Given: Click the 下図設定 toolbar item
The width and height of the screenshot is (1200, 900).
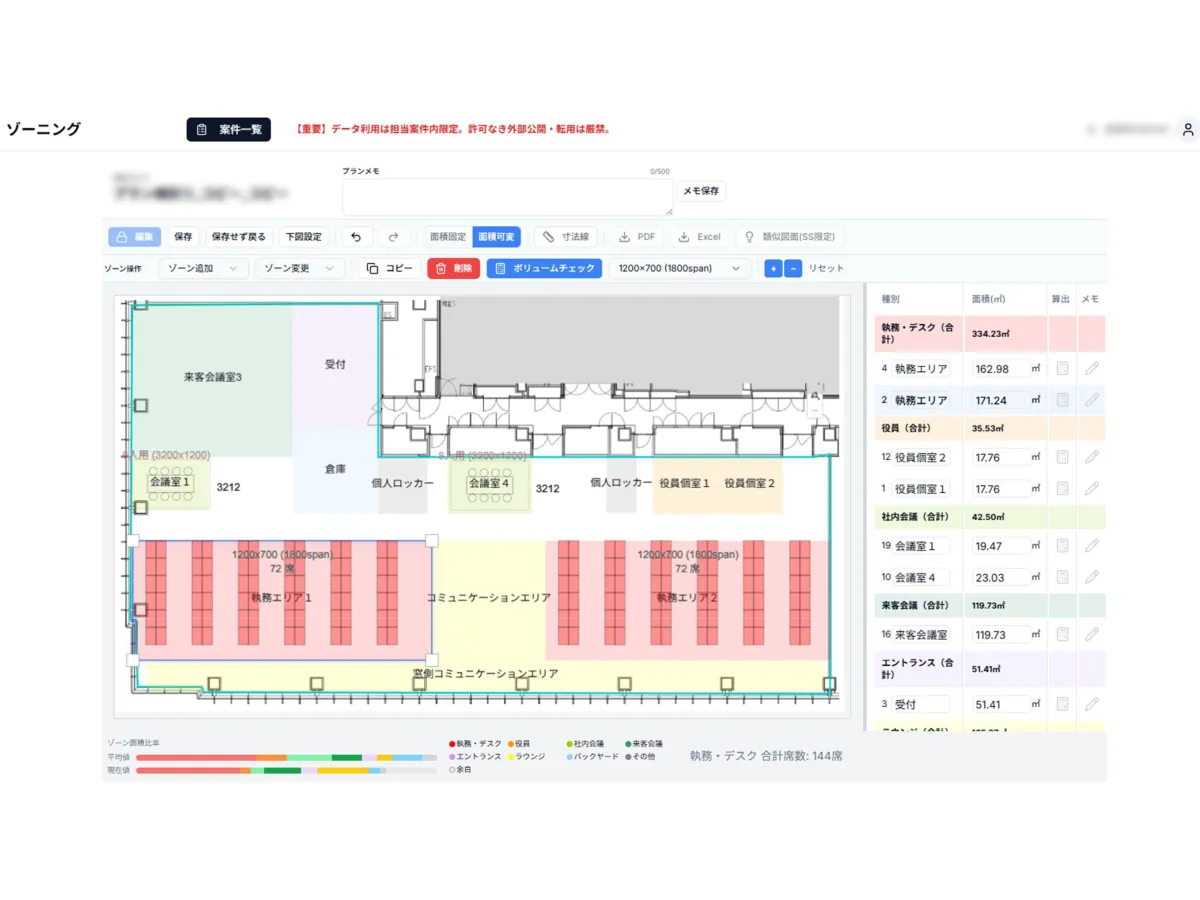Looking at the screenshot, I should pos(303,237).
